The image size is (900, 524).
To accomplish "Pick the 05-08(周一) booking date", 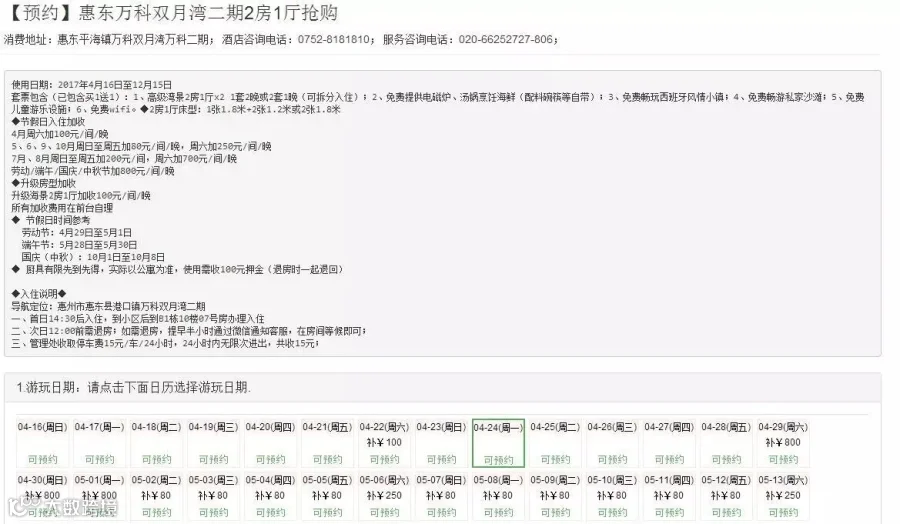I will (x=498, y=496).
